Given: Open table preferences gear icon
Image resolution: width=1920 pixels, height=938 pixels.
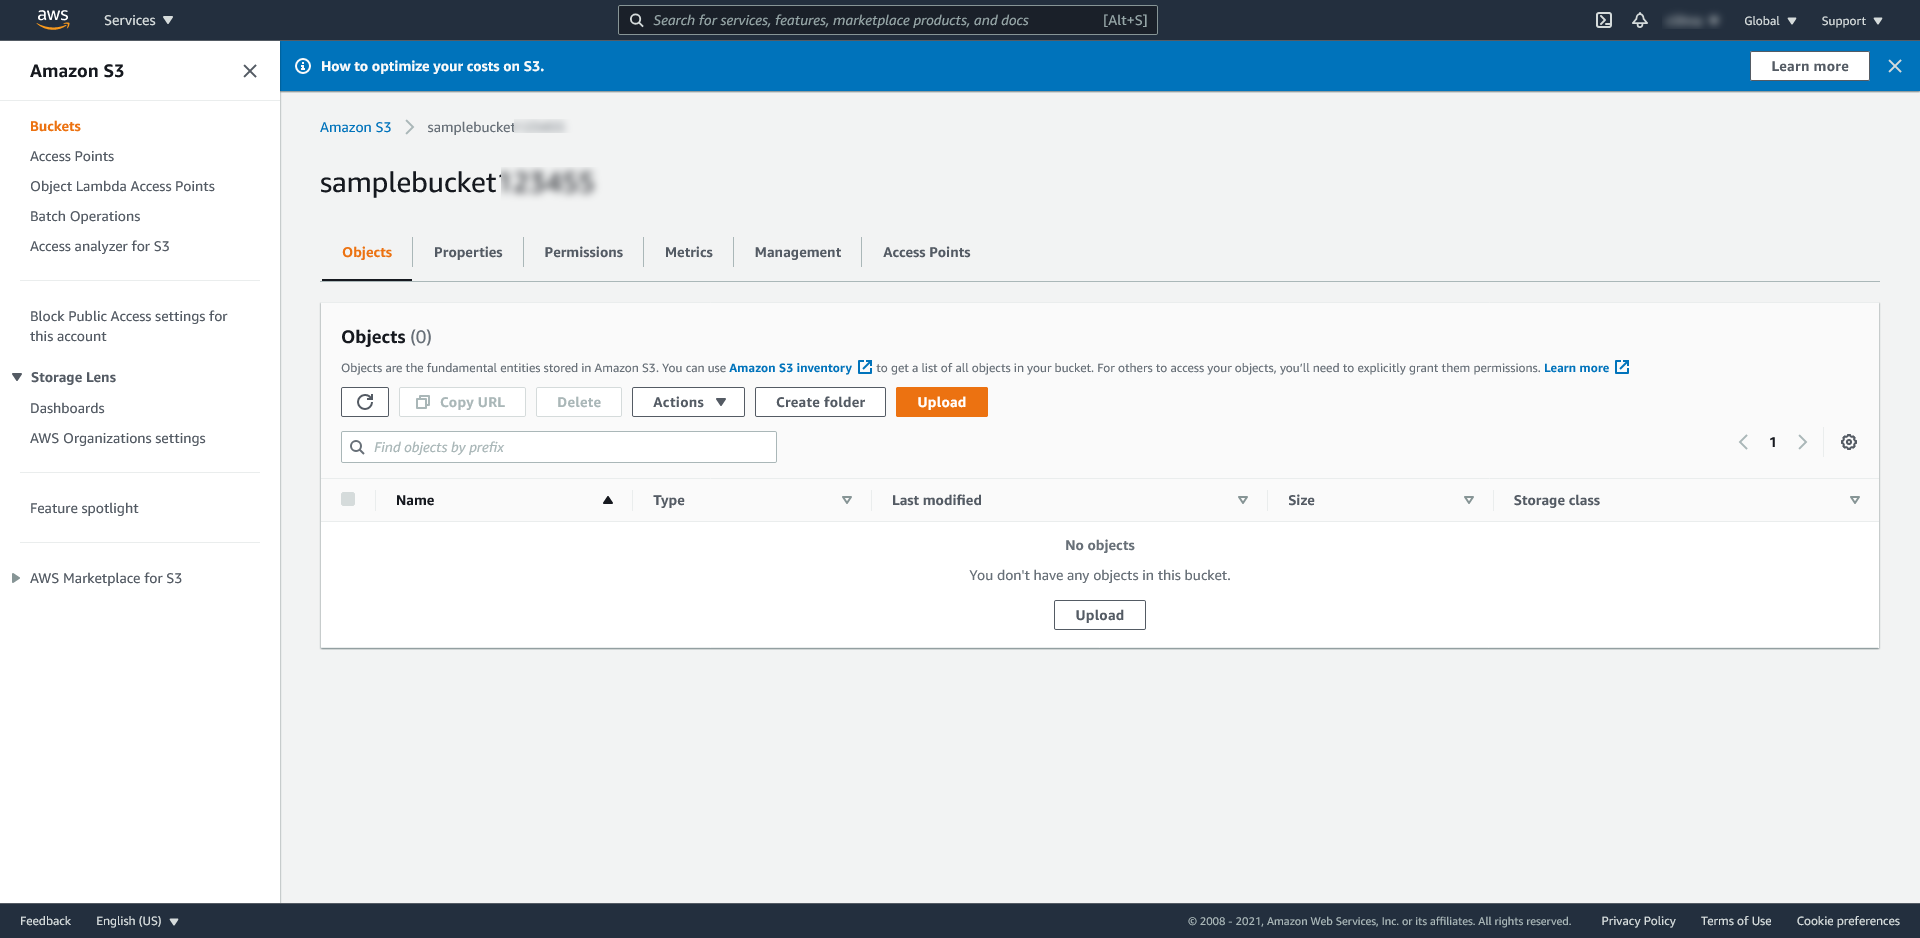Looking at the screenshot, I should point(1849,442).
